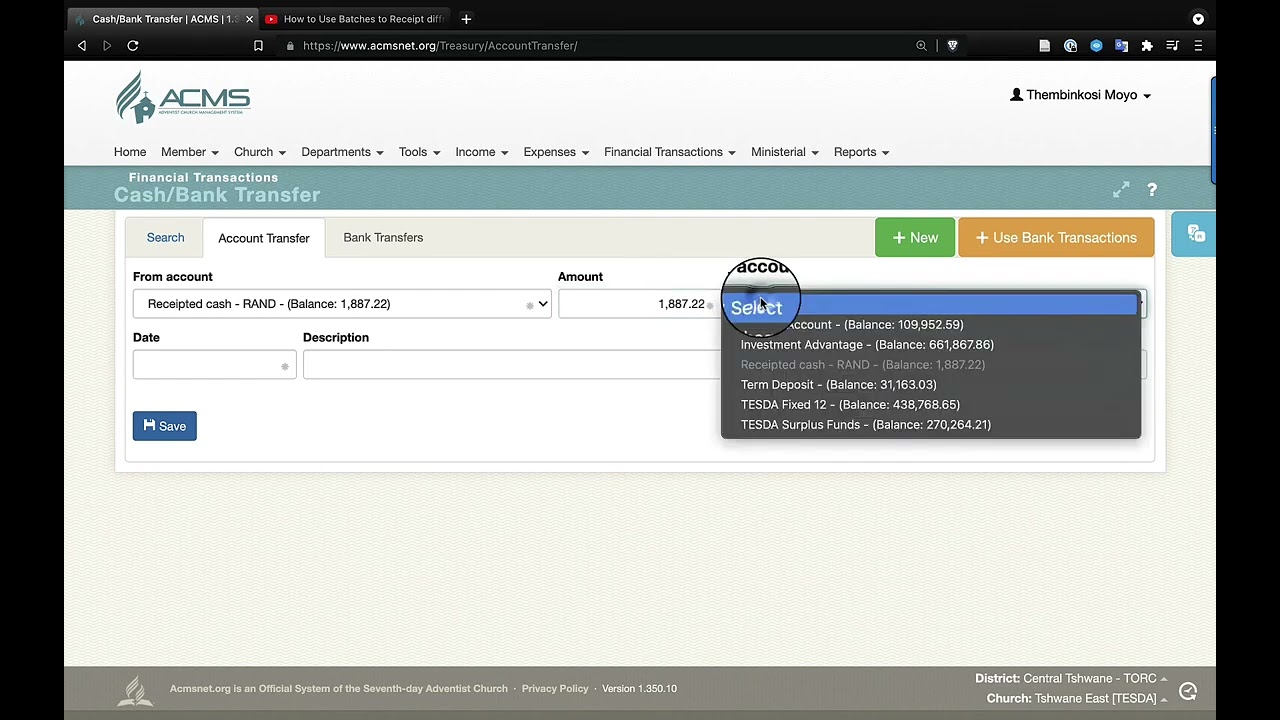Select the Account Transfer tab
The width and height of the screenshot is (1280, 720).
click(264, 238)
